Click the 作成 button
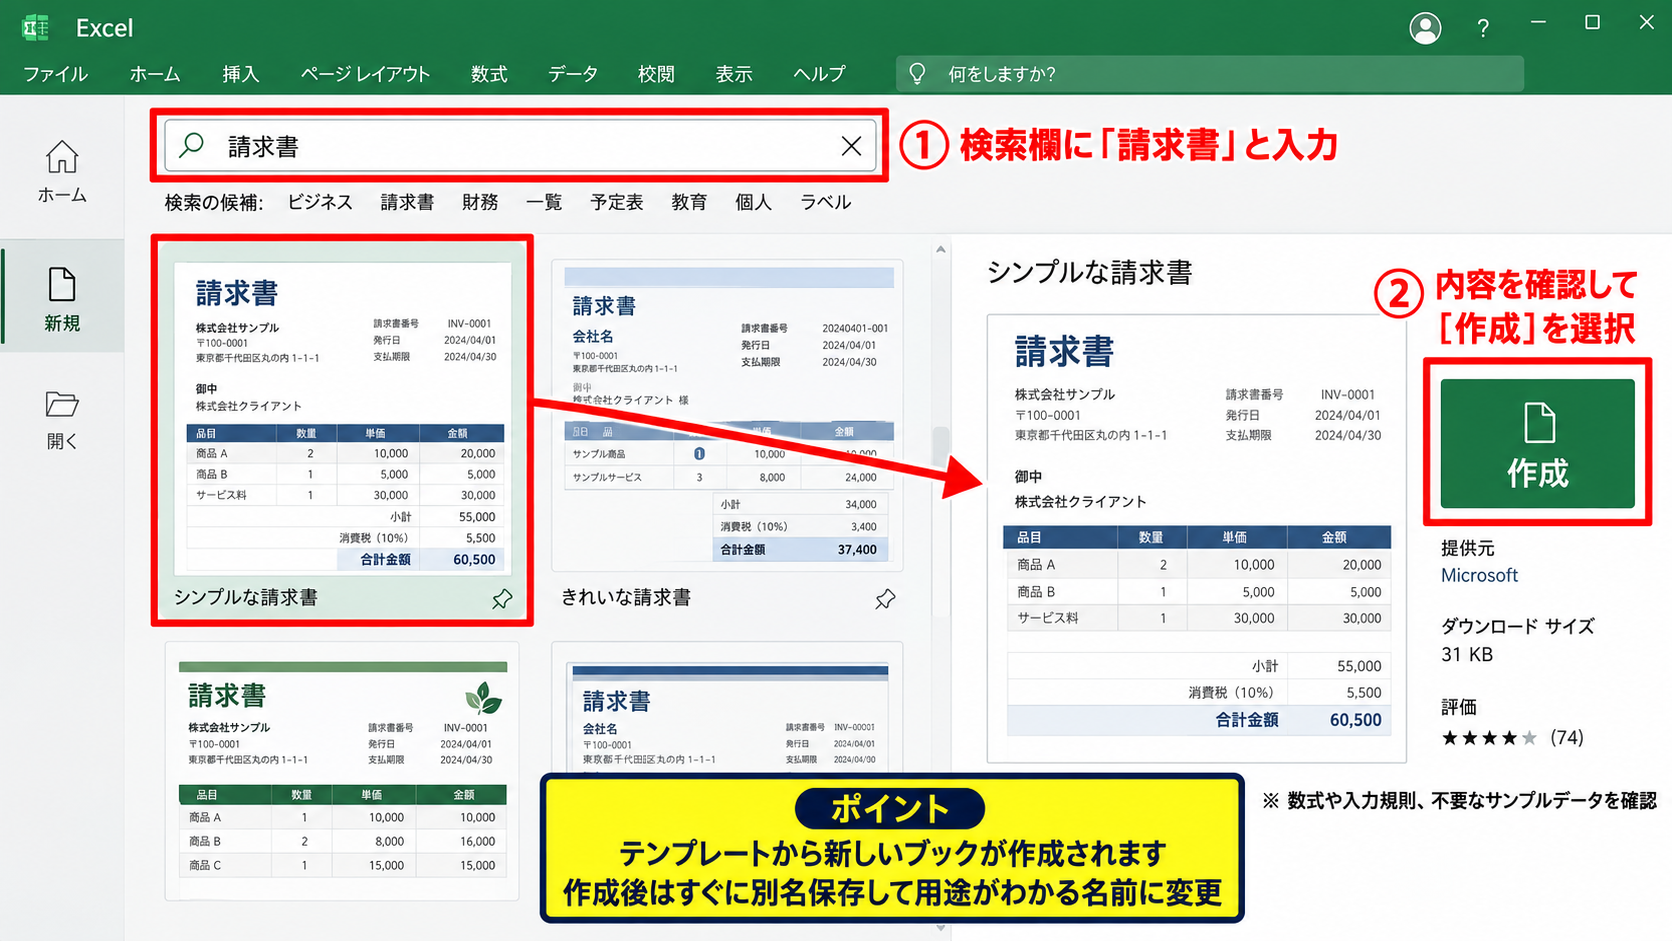The width and height of the screenshot is (1672, 941). pyautogui.click(x=1537, y=443)
